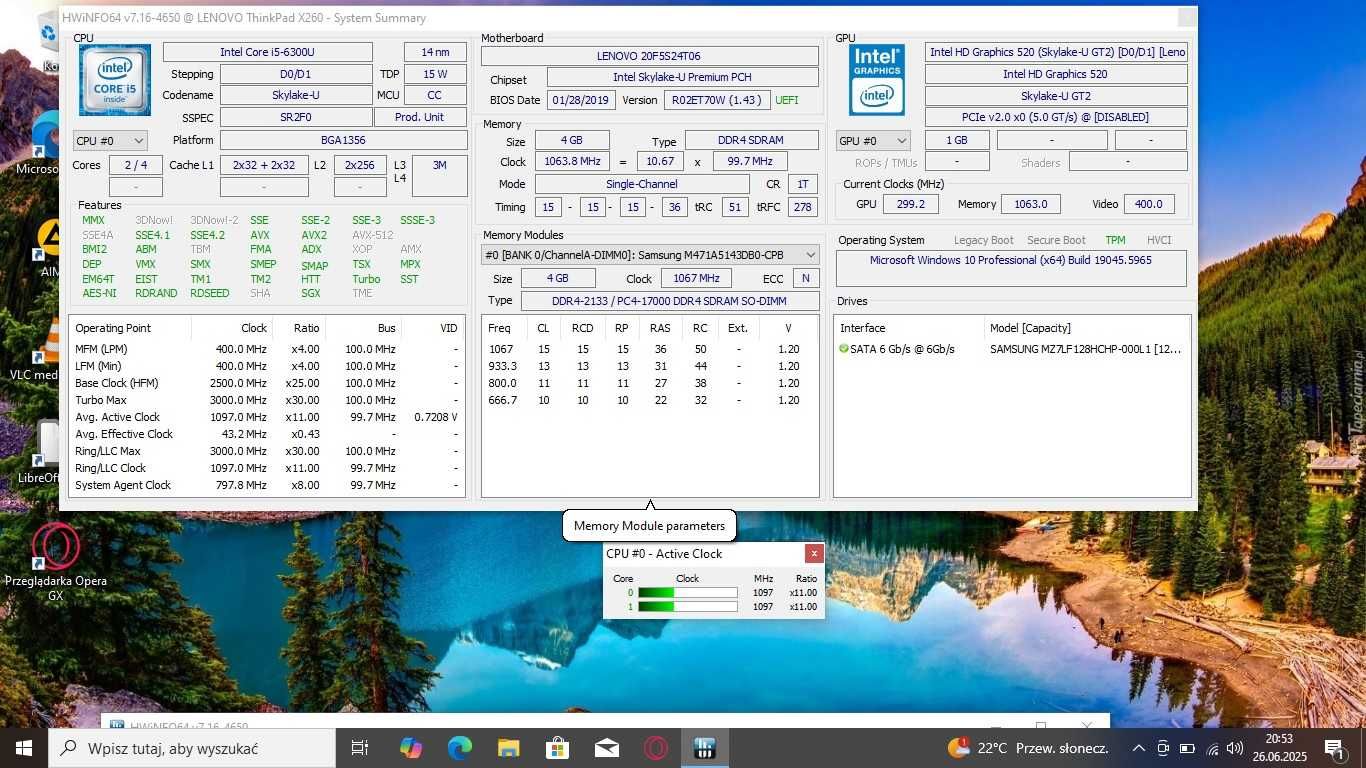Open the volume tray icon
This screenshot has height=768, width=1366.
(1235, 748)
